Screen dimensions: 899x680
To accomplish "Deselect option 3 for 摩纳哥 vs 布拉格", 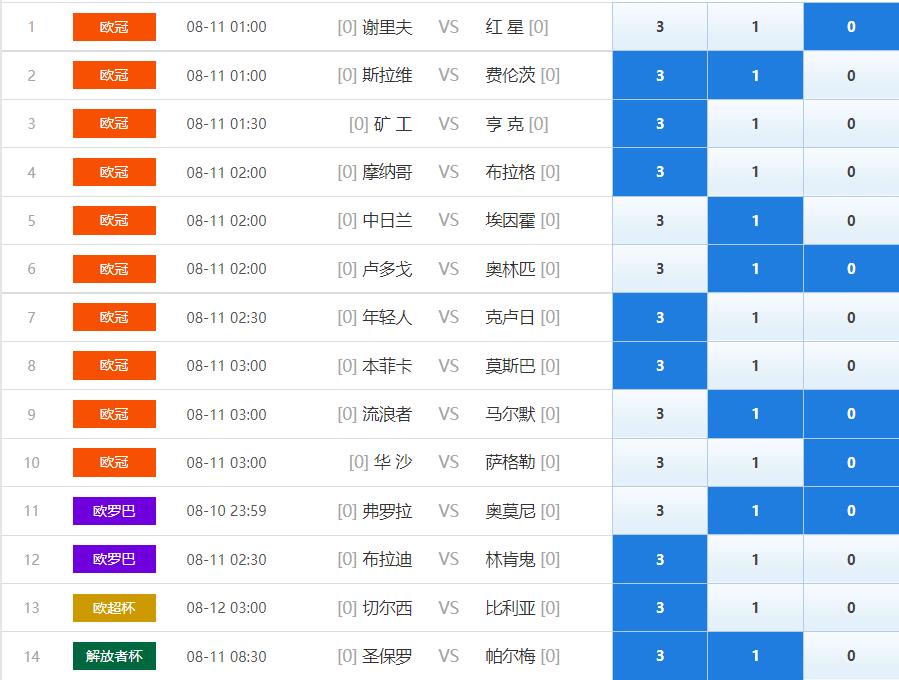I will 660,172.
